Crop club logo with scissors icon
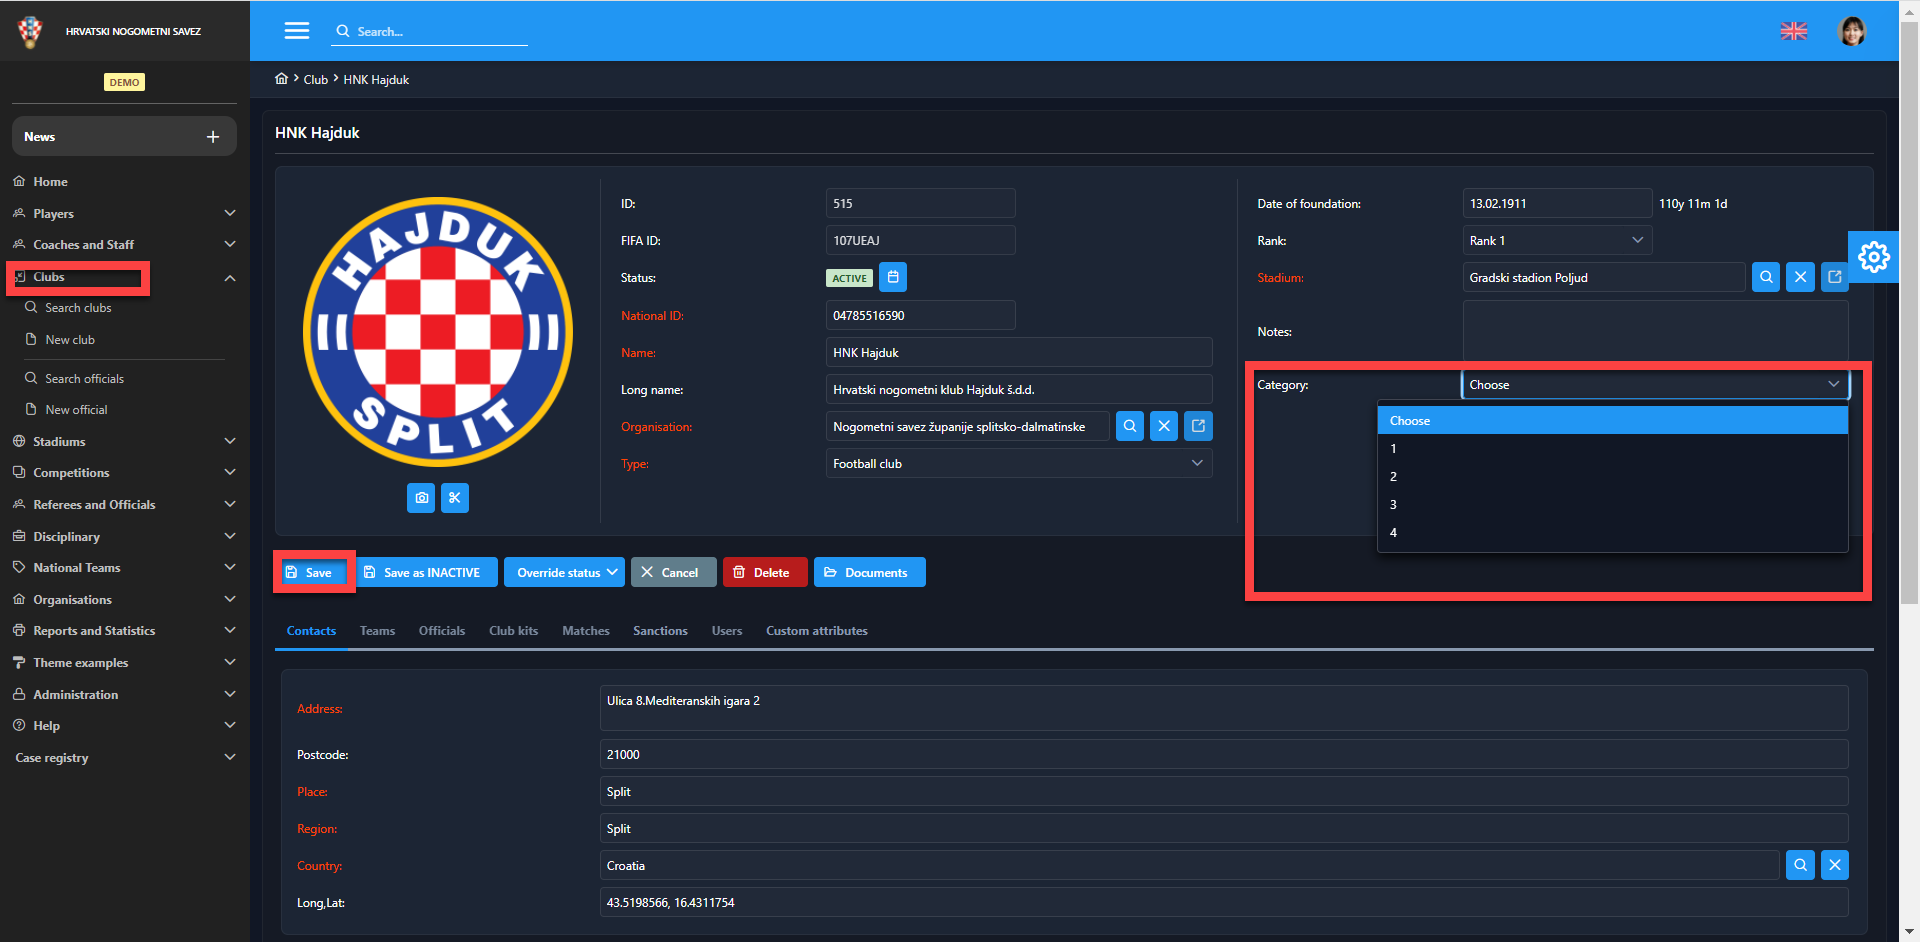 [x=455, y=498]
